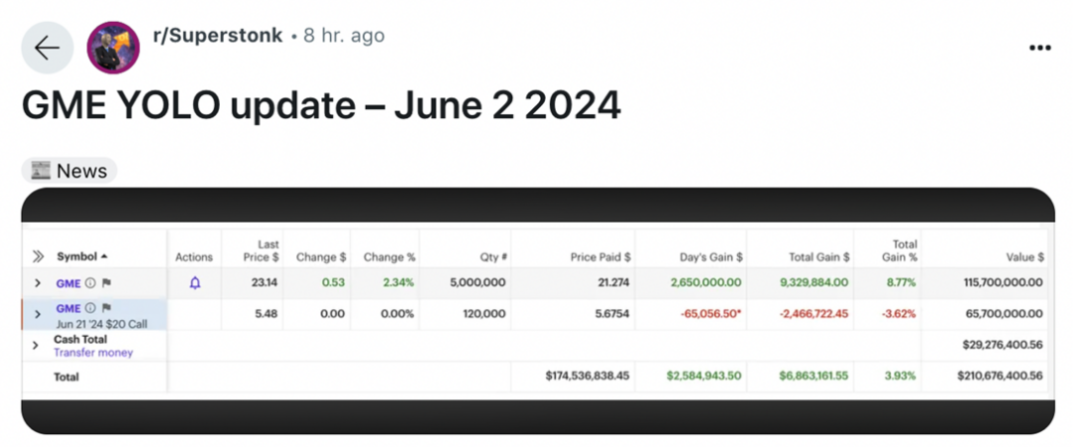Expand the GME stock position row
Viewport: 1080px width, 447px height.
click(39, 283)
